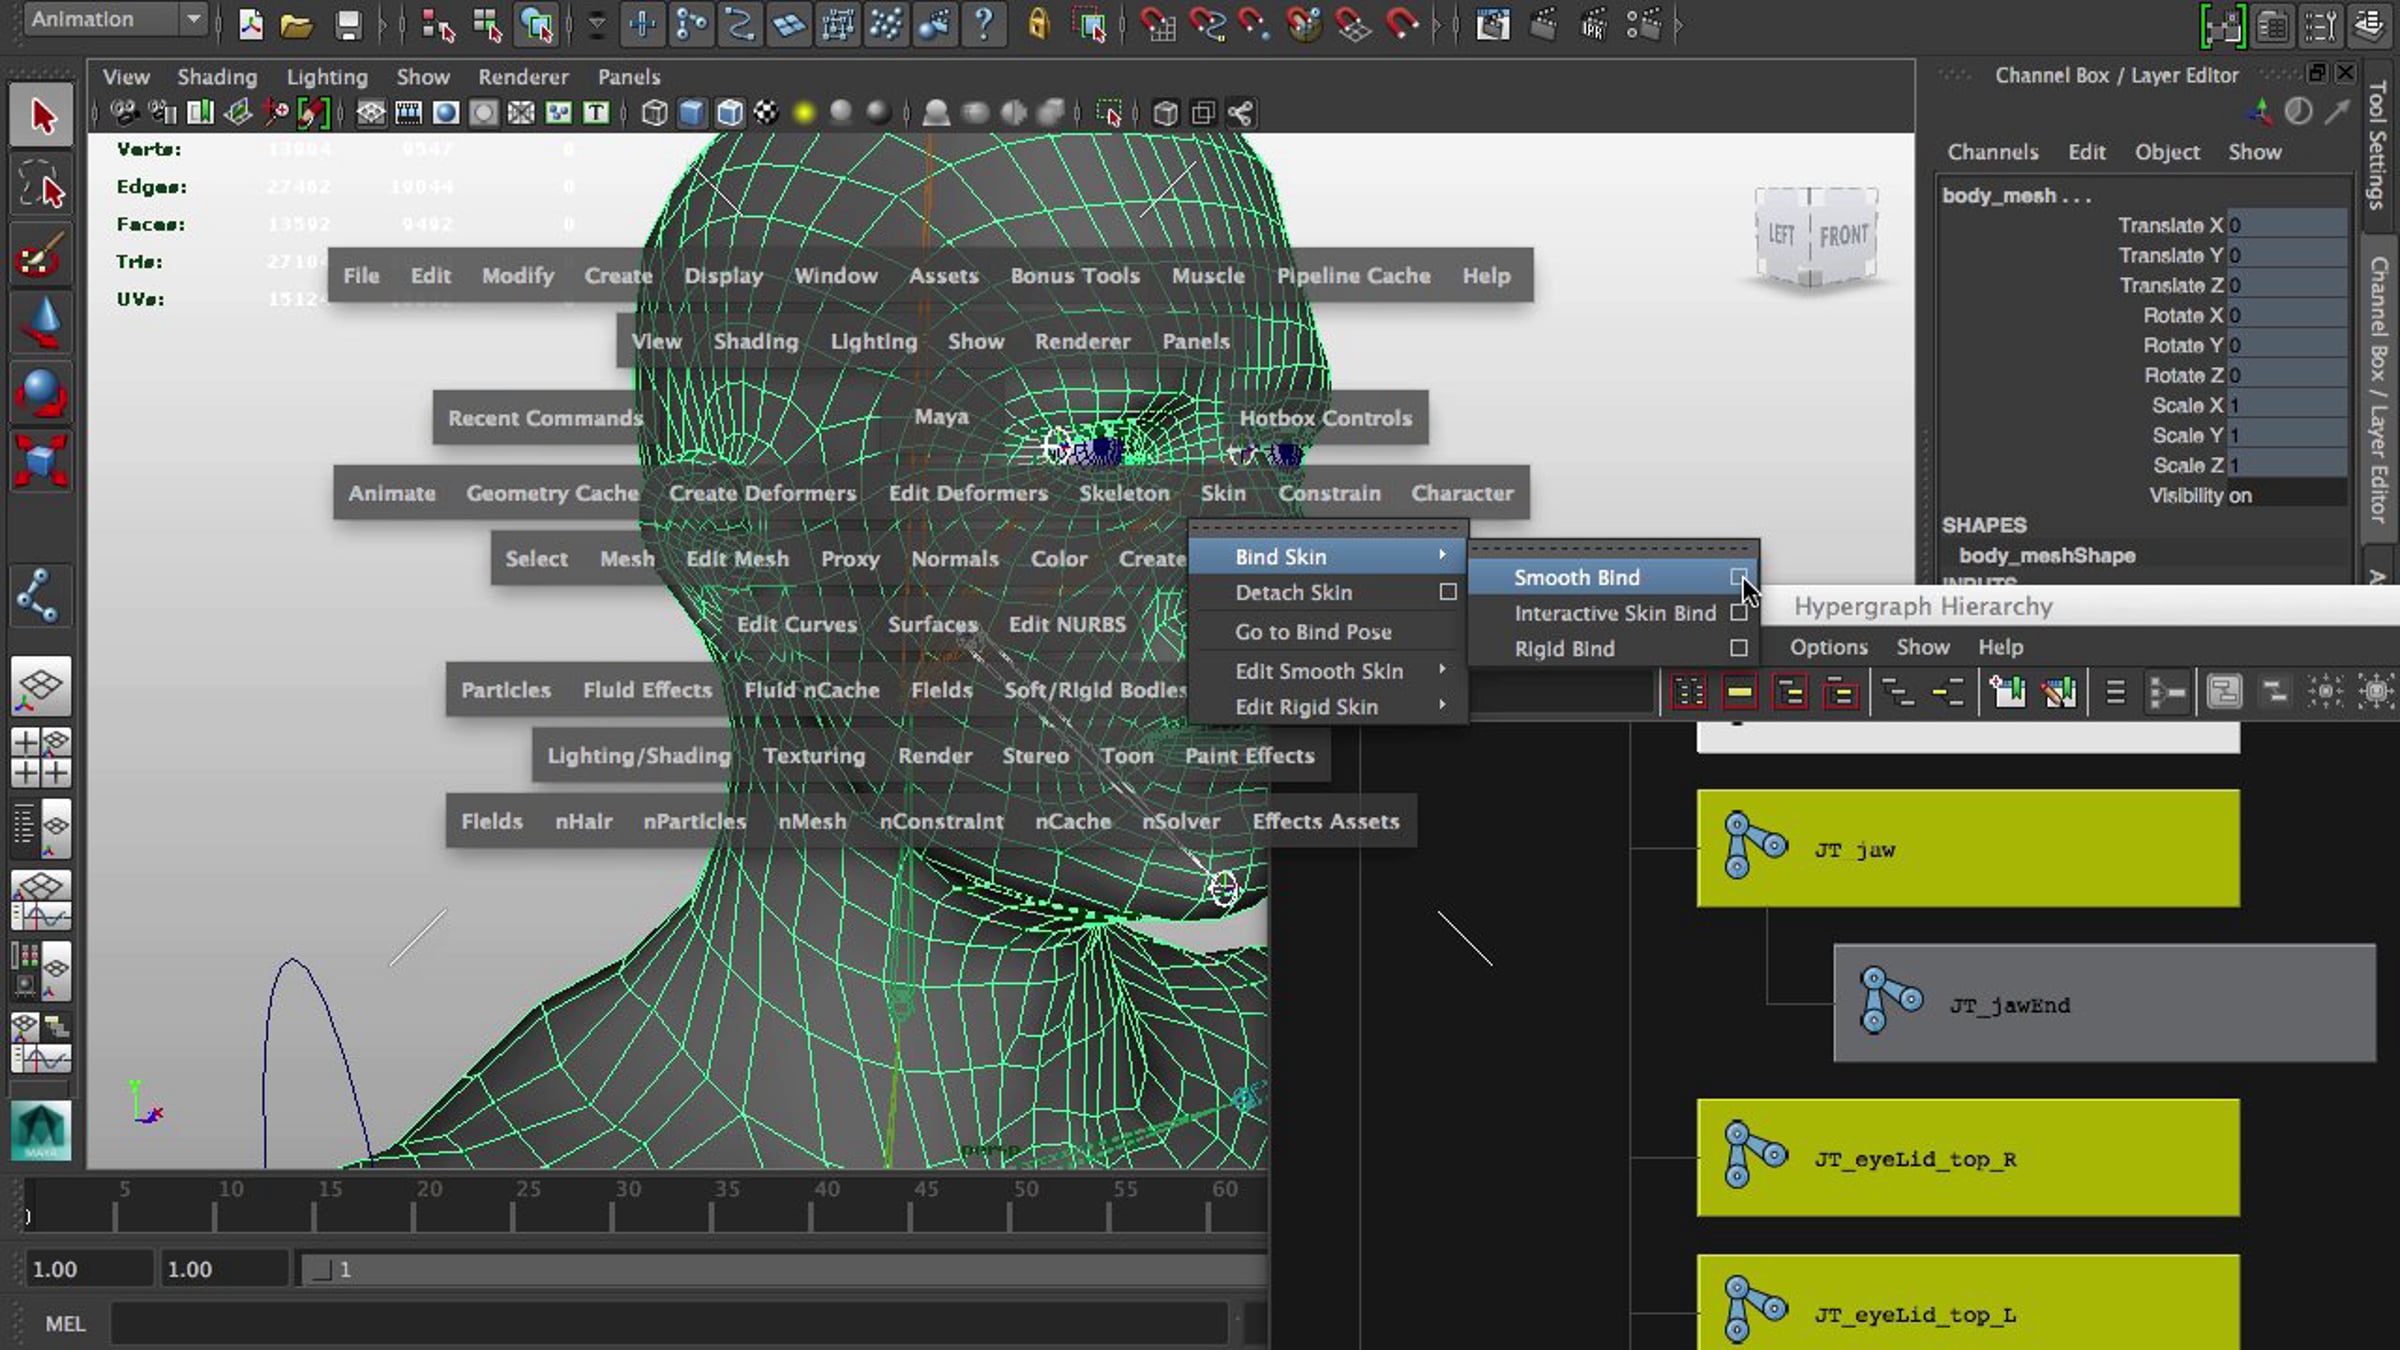The height and width of the screenshot is (1350, 2400).
Task: Select by object type mode icon
Action: [487, 24]
